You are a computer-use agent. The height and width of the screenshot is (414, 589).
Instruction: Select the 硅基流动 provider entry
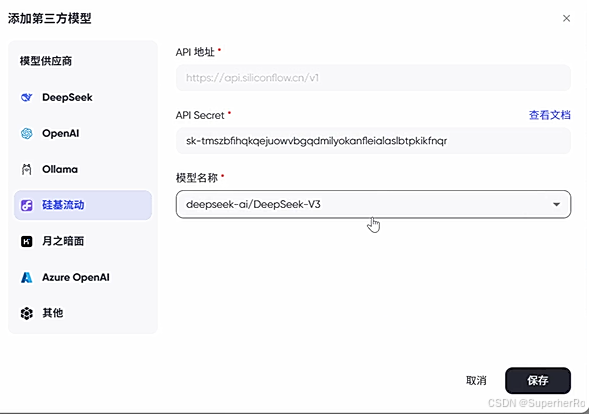click(x=83, y=205)
